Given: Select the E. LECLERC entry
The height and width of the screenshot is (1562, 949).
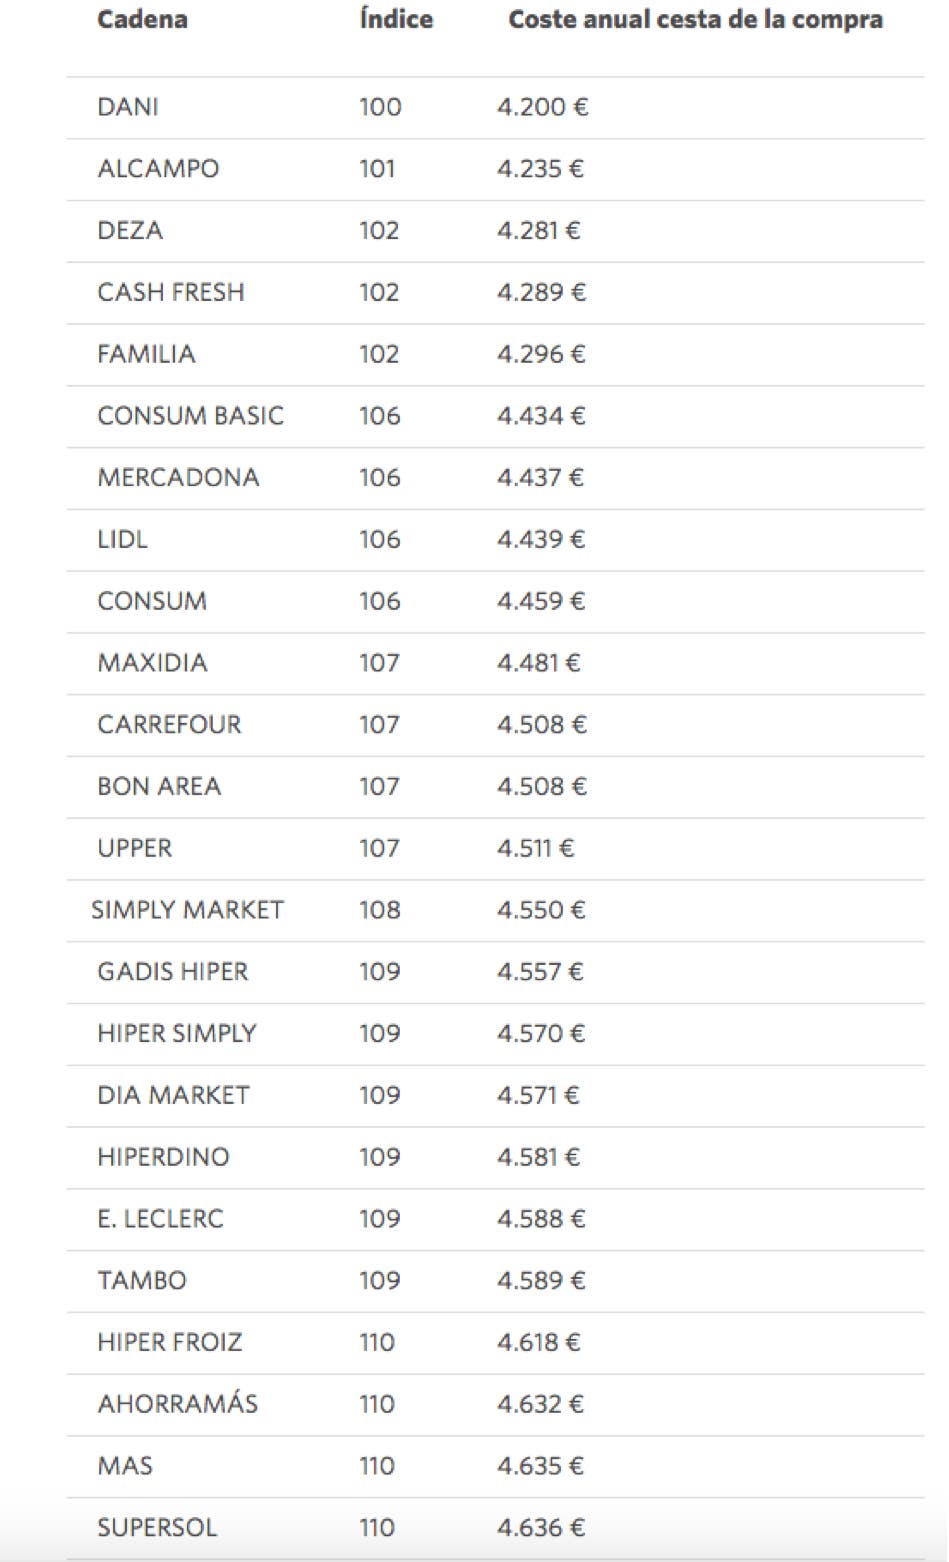Looking at the screenshot, I should point(160,1219).
